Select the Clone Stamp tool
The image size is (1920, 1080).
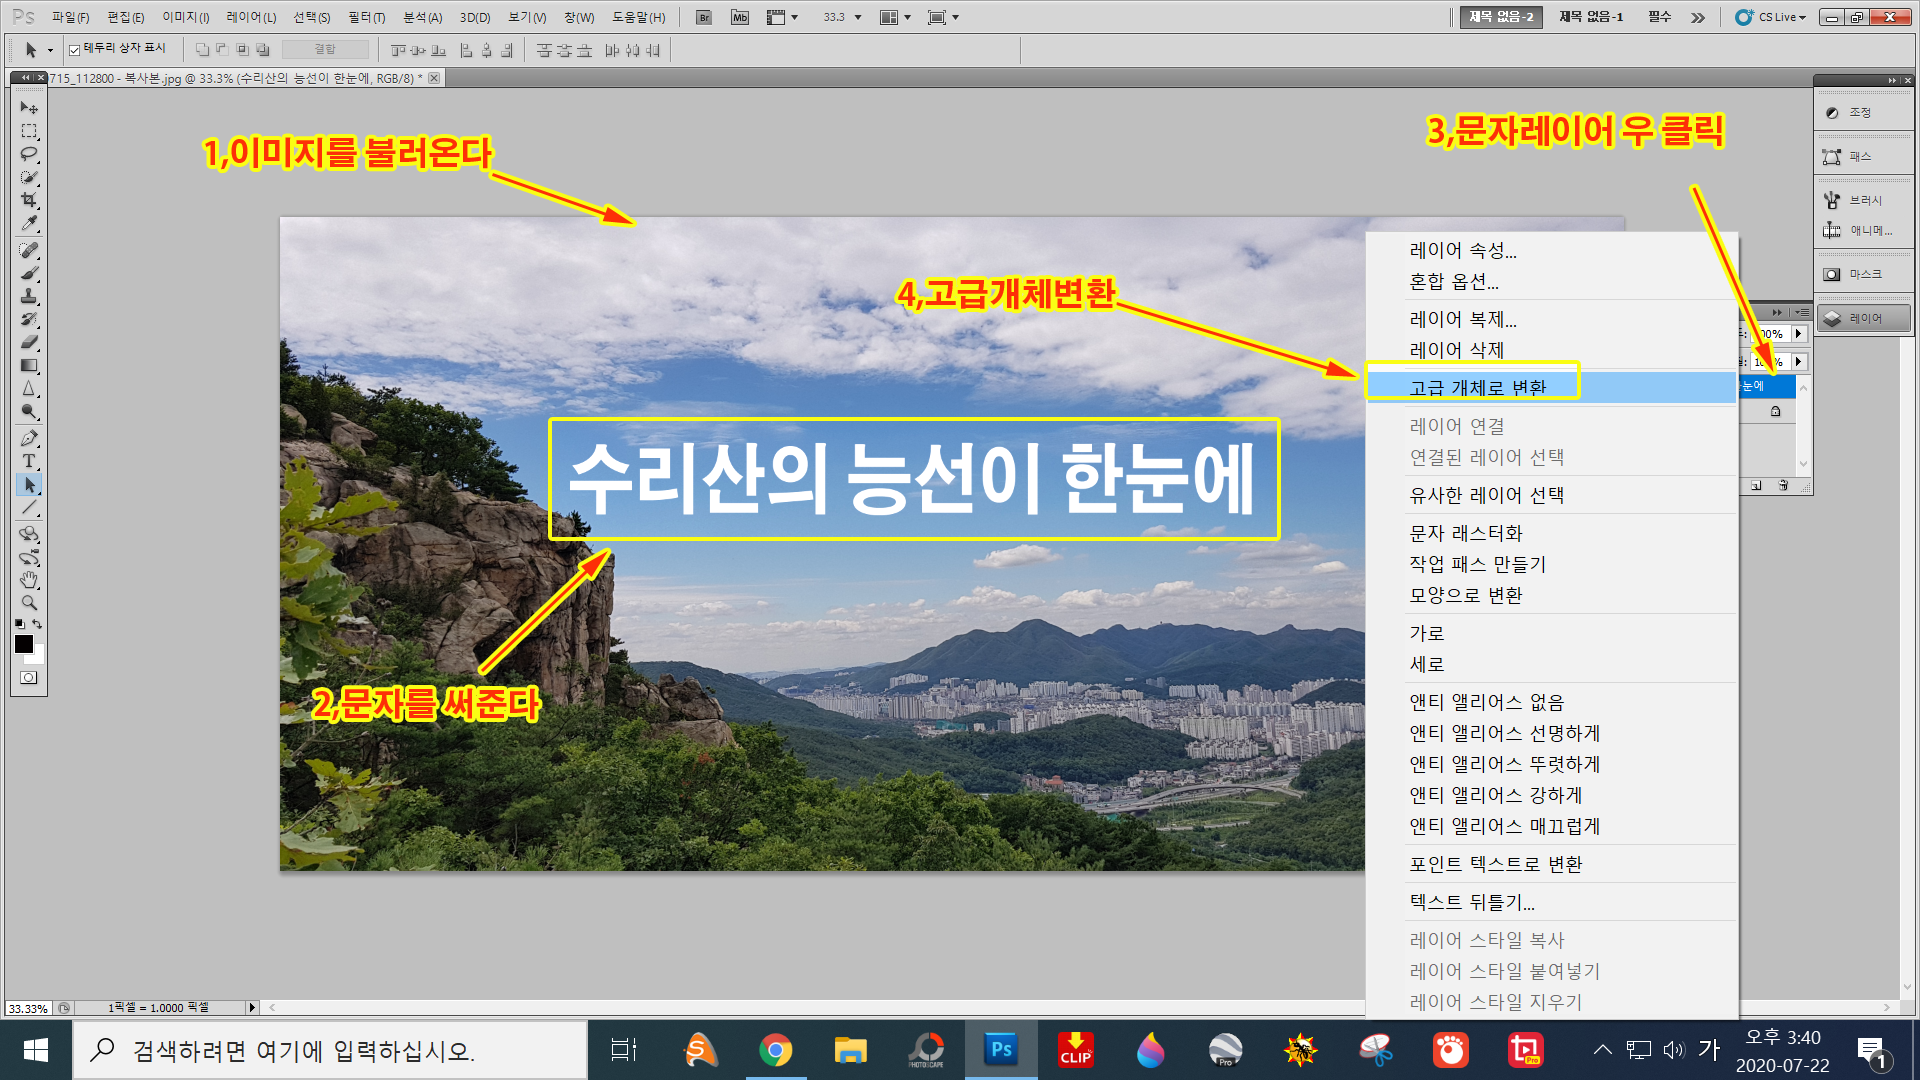(29, 296)
